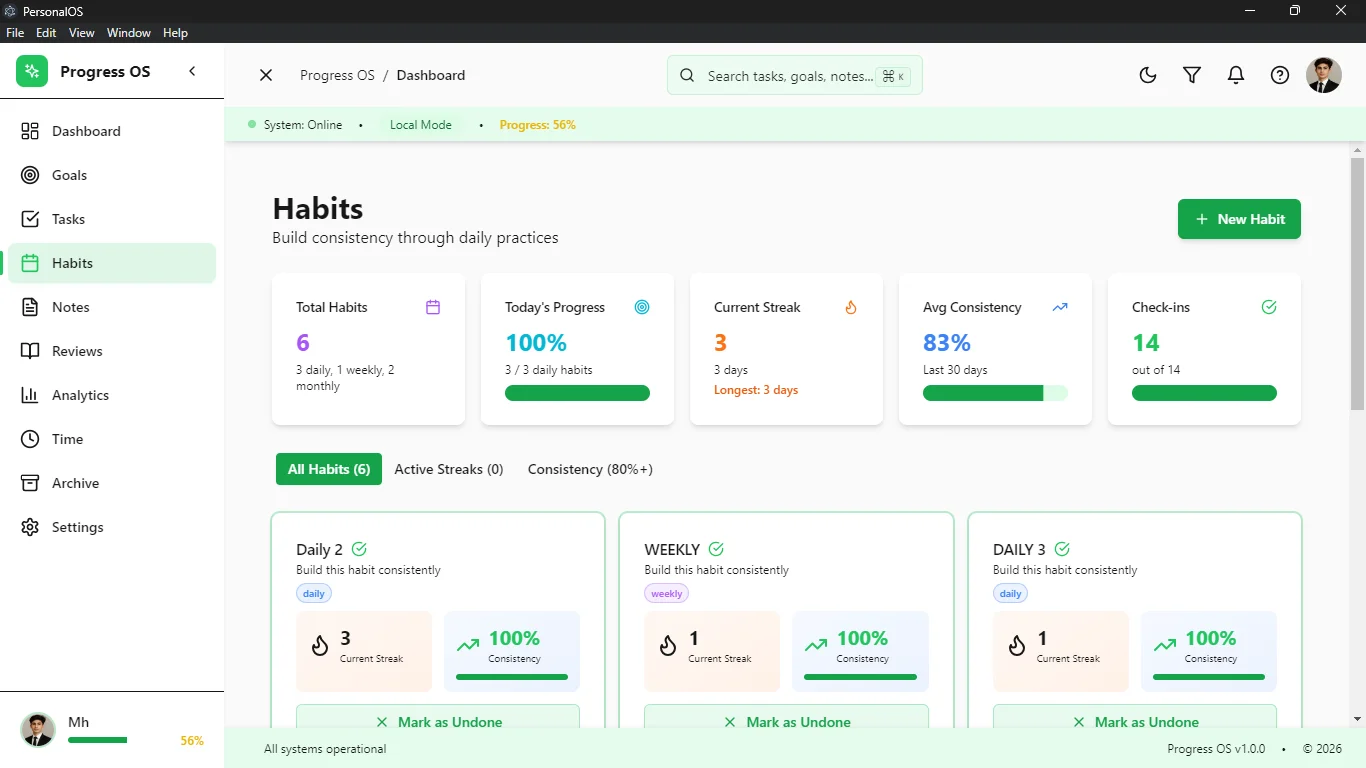1366x768 pixels.
Task: Click the All systems operational footer text
Action: pos(325,749)
